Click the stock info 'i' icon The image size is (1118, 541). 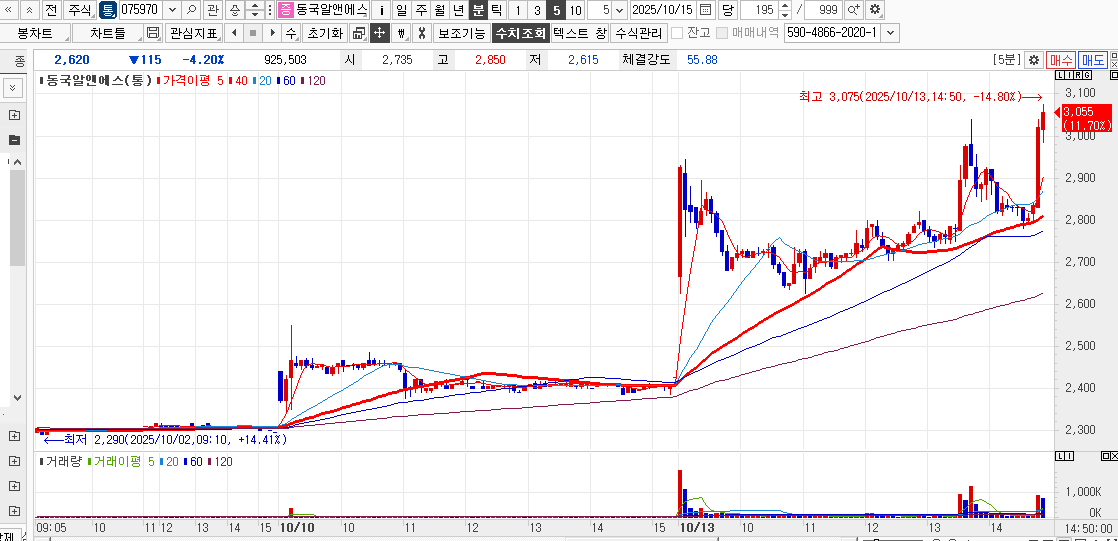(x=381, y=10)
